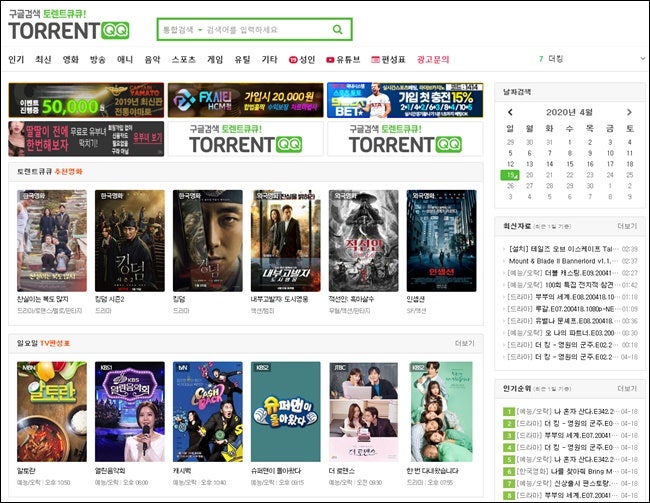Open the 게임 menu

click(x=215, y=59)
